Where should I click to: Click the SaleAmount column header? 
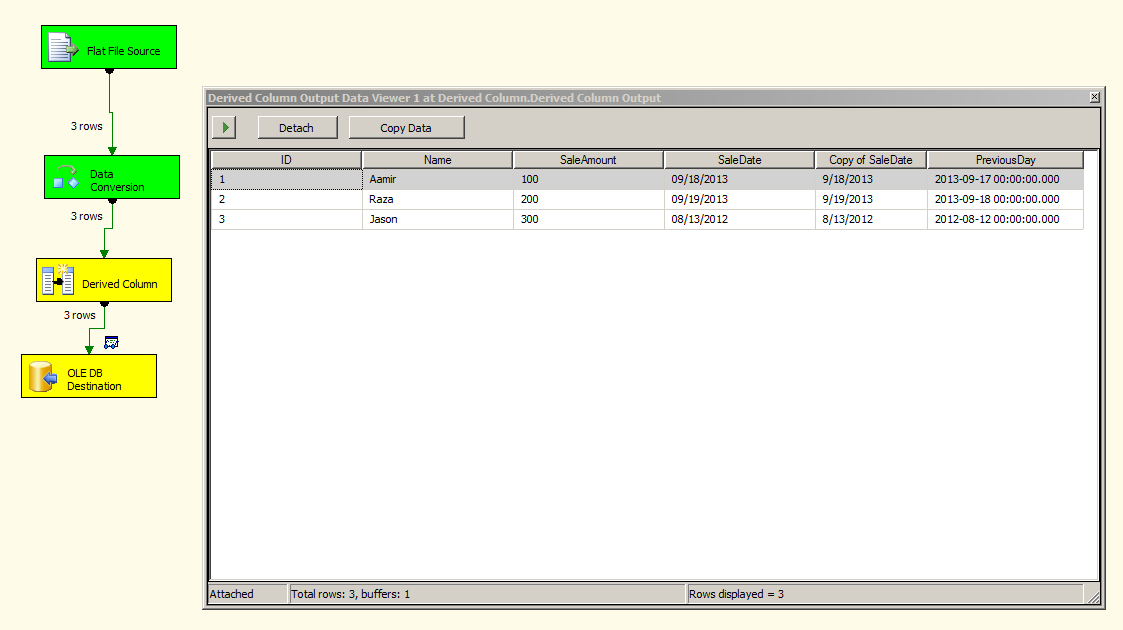coord(587,159)
